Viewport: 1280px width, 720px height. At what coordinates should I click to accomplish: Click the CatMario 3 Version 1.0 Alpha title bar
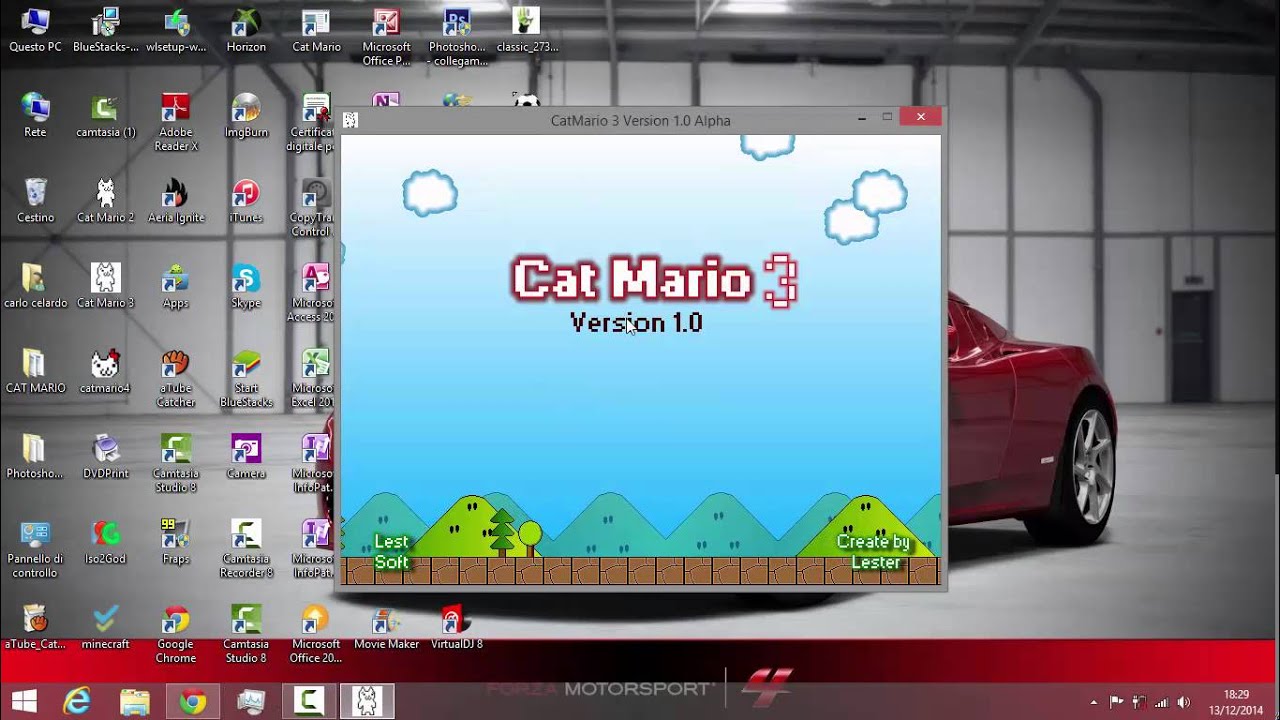(x=640, y=120)
